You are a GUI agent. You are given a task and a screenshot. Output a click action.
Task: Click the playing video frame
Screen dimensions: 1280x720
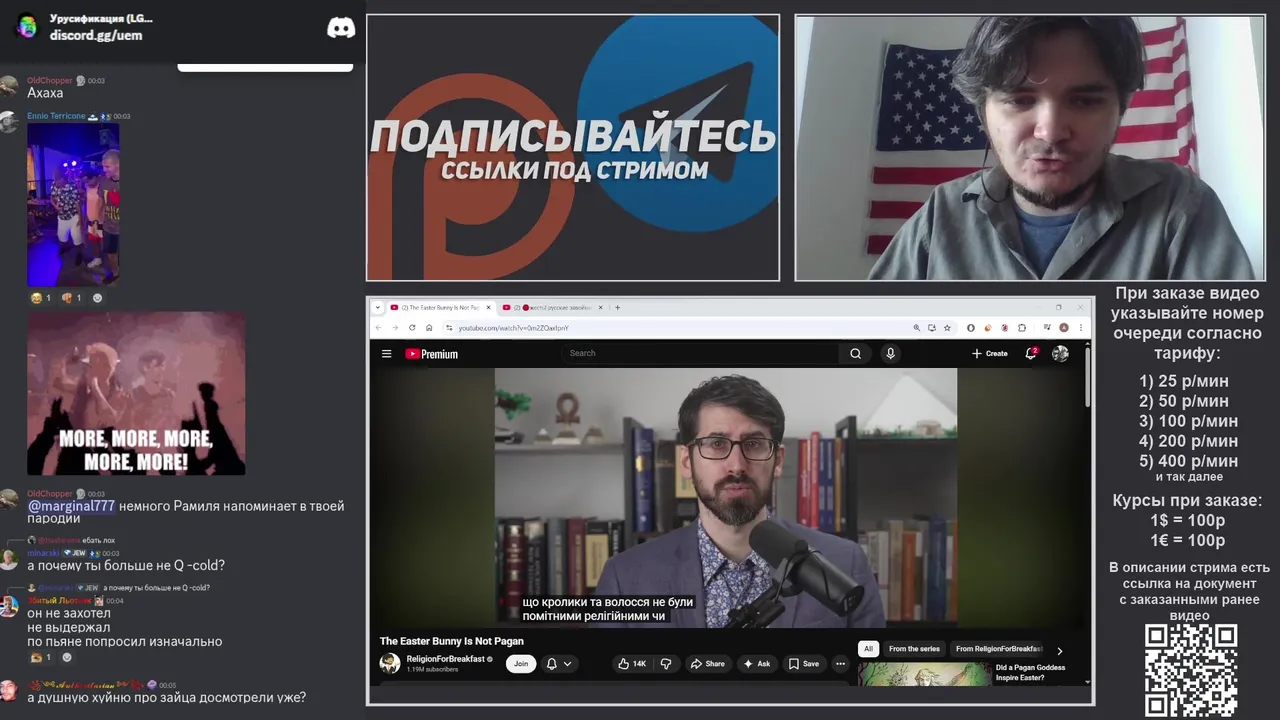(725, 497)
